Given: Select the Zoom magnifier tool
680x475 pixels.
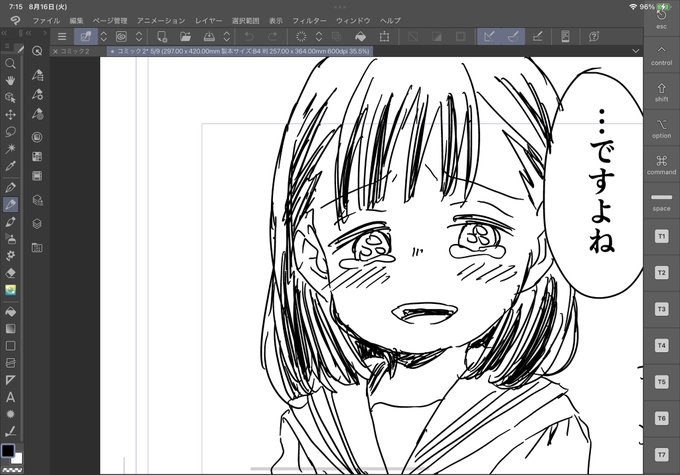Looking at the screenshot, I should point(10,64).
